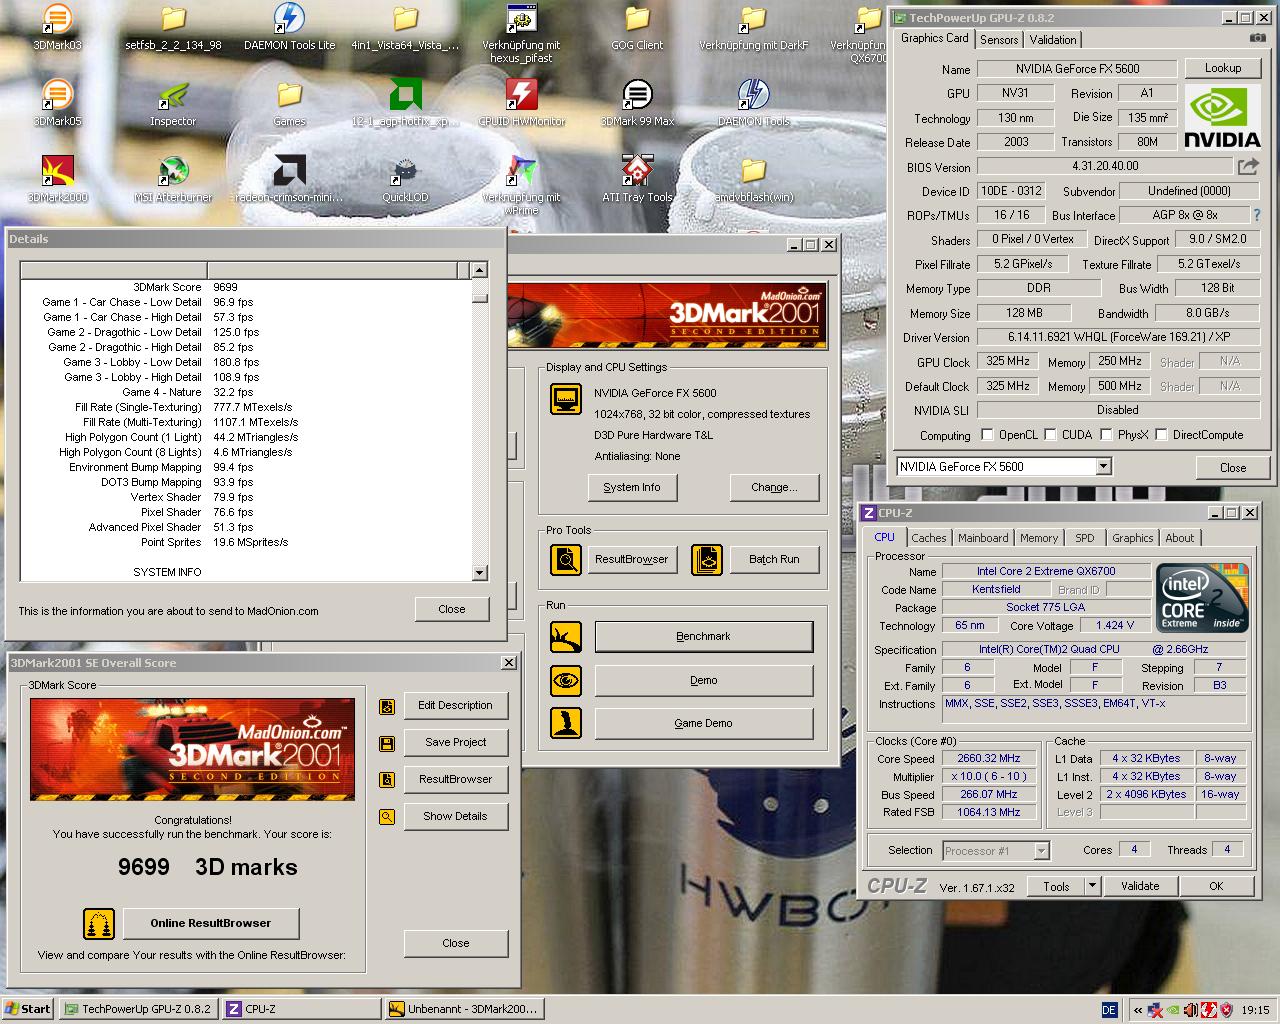The height and width of the screenshot is (1024, 1280).
Task: Launch 3DMark 99 Max shortcut
Action: [x=637, y=95]
